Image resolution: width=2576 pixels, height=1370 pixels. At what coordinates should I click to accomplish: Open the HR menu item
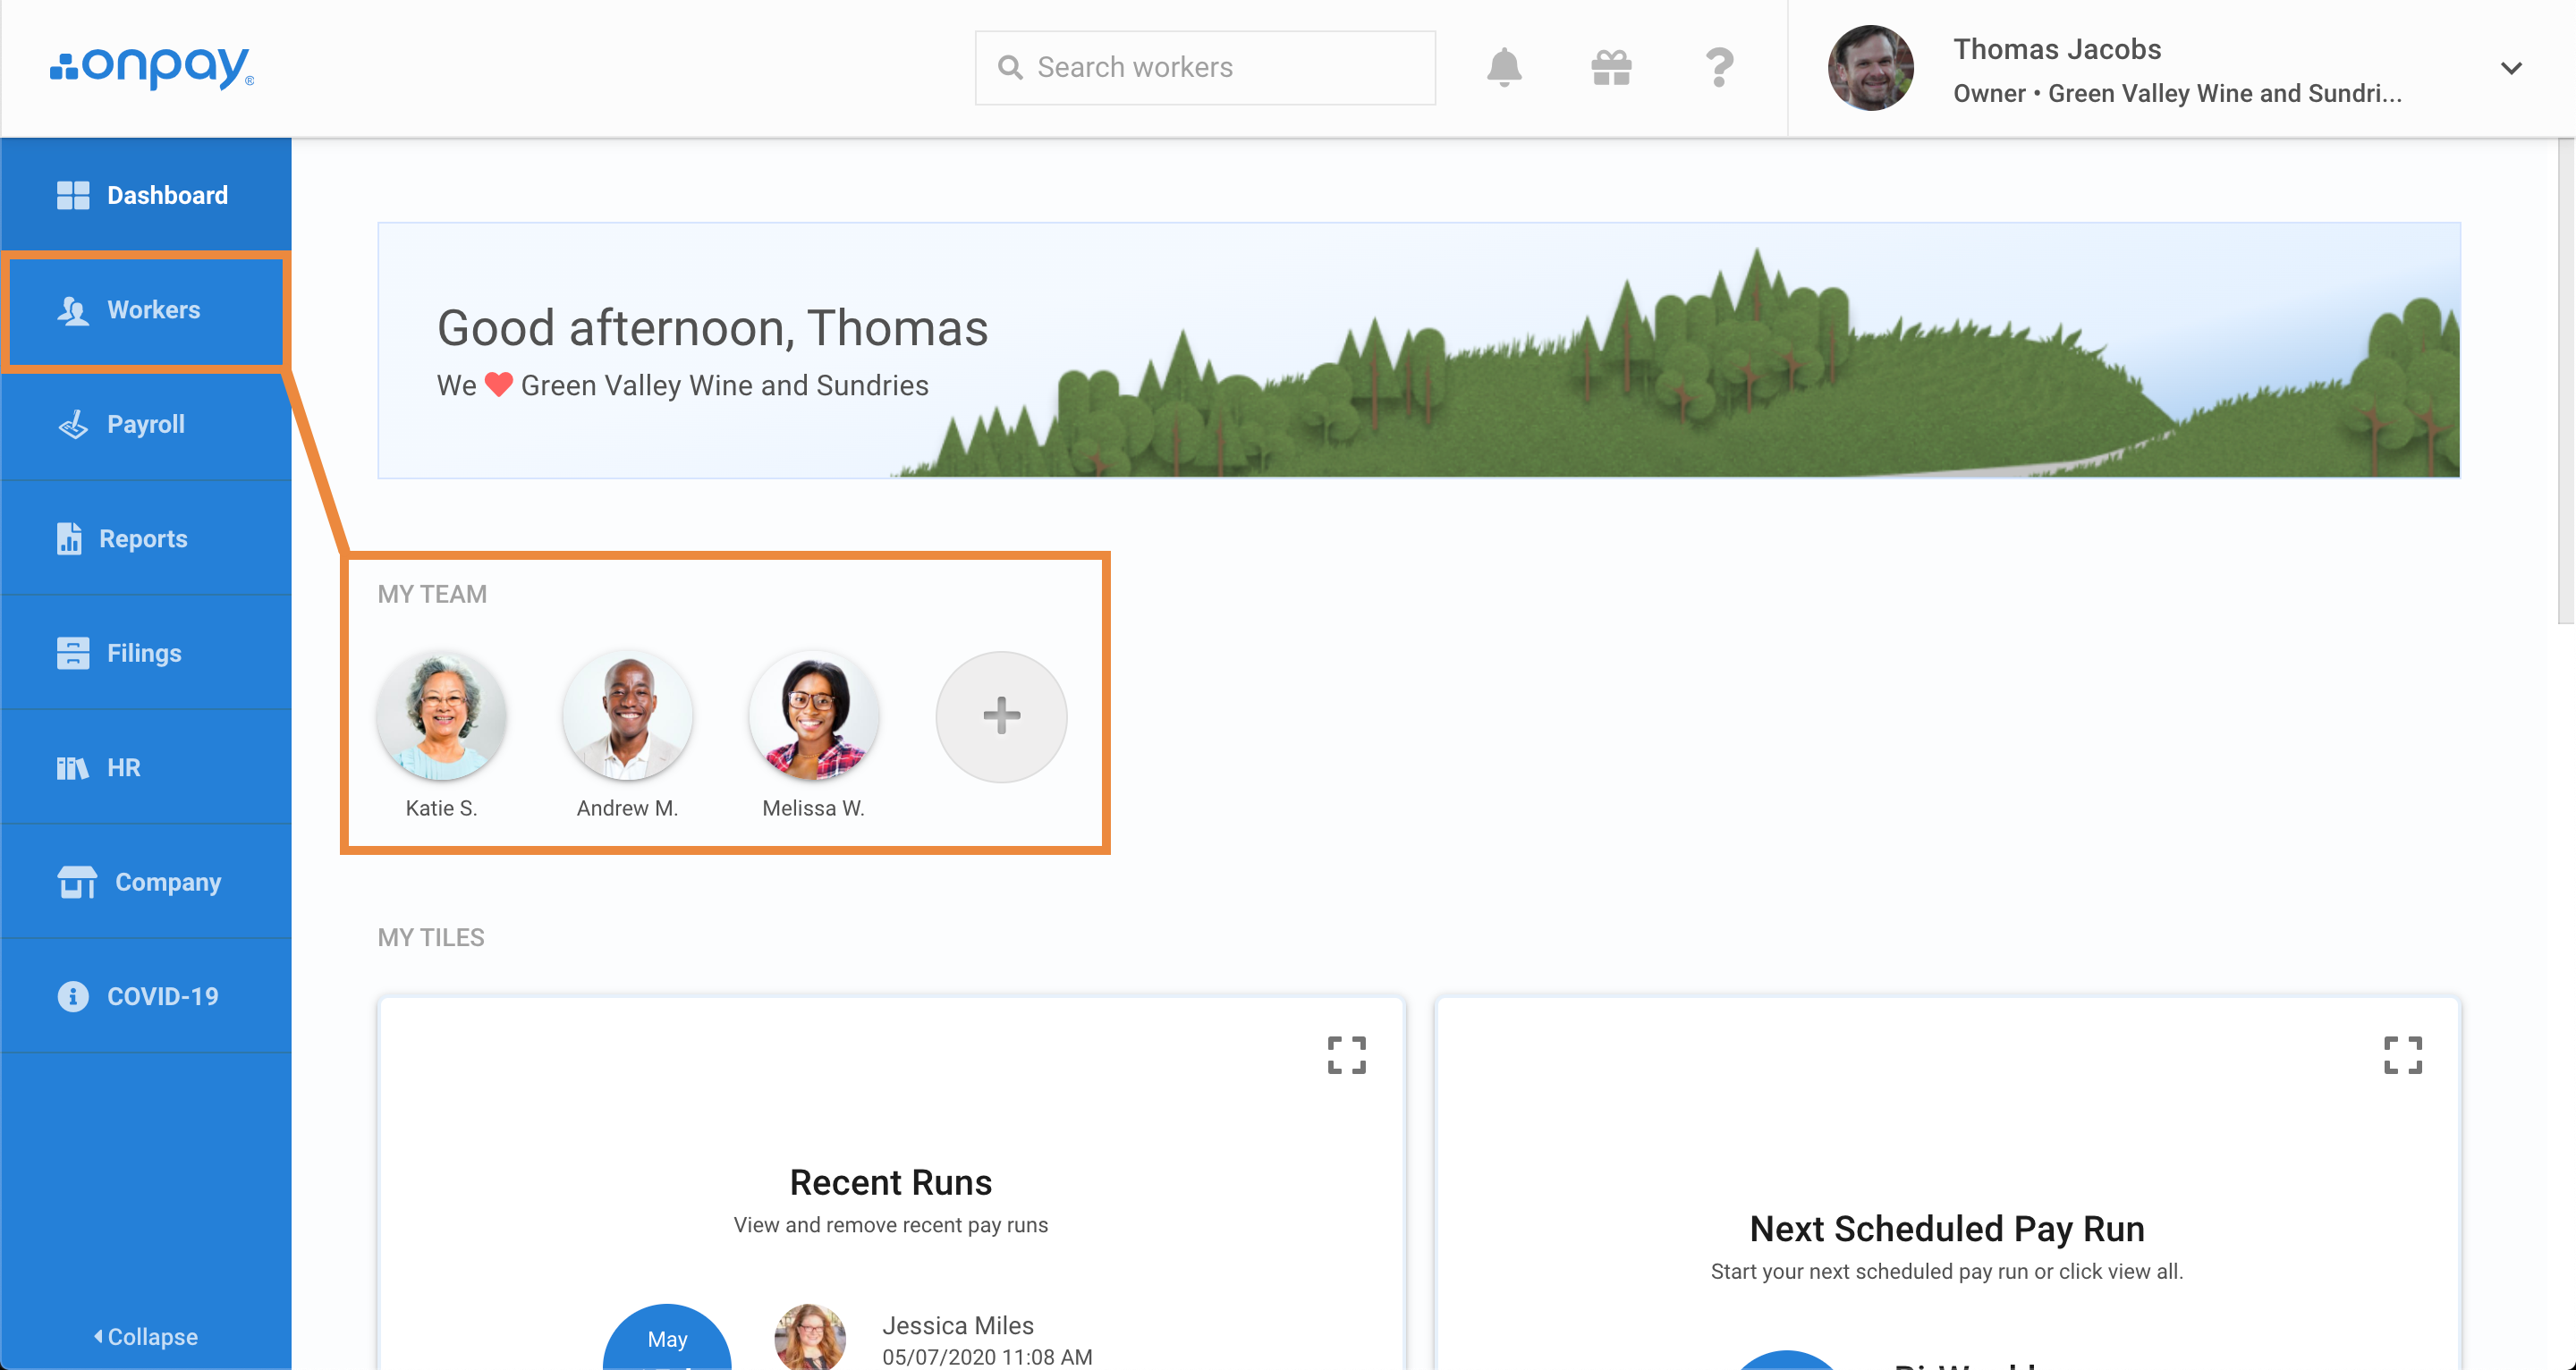point(146,767)
